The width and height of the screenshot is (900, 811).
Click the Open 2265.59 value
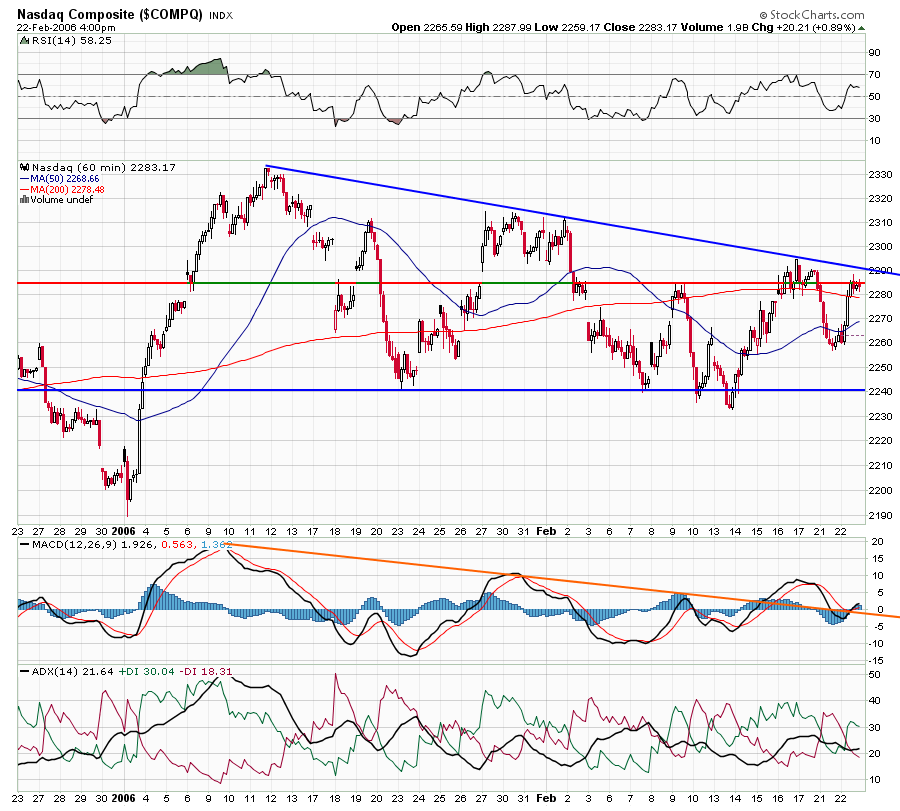coord(426,28)
